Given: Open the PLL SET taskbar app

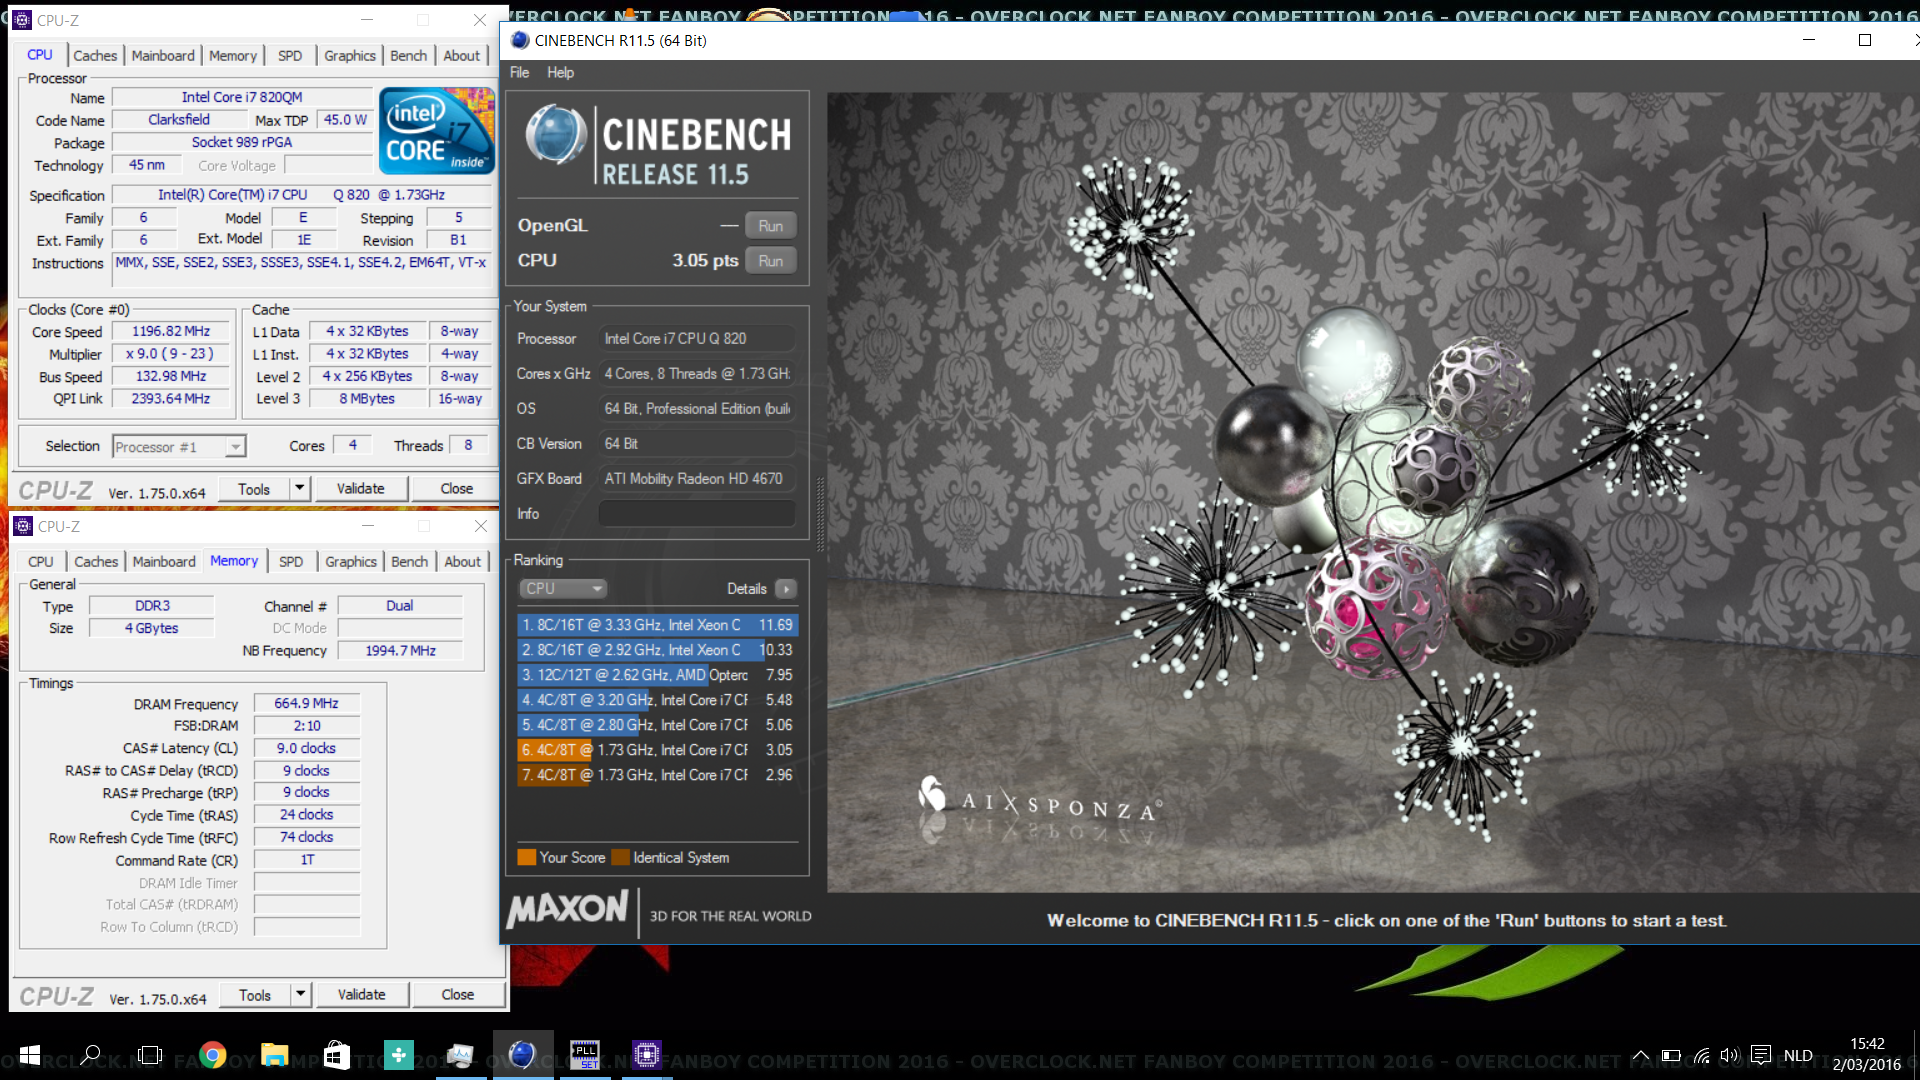Looking at the screenshot, I should (585, 1055).
